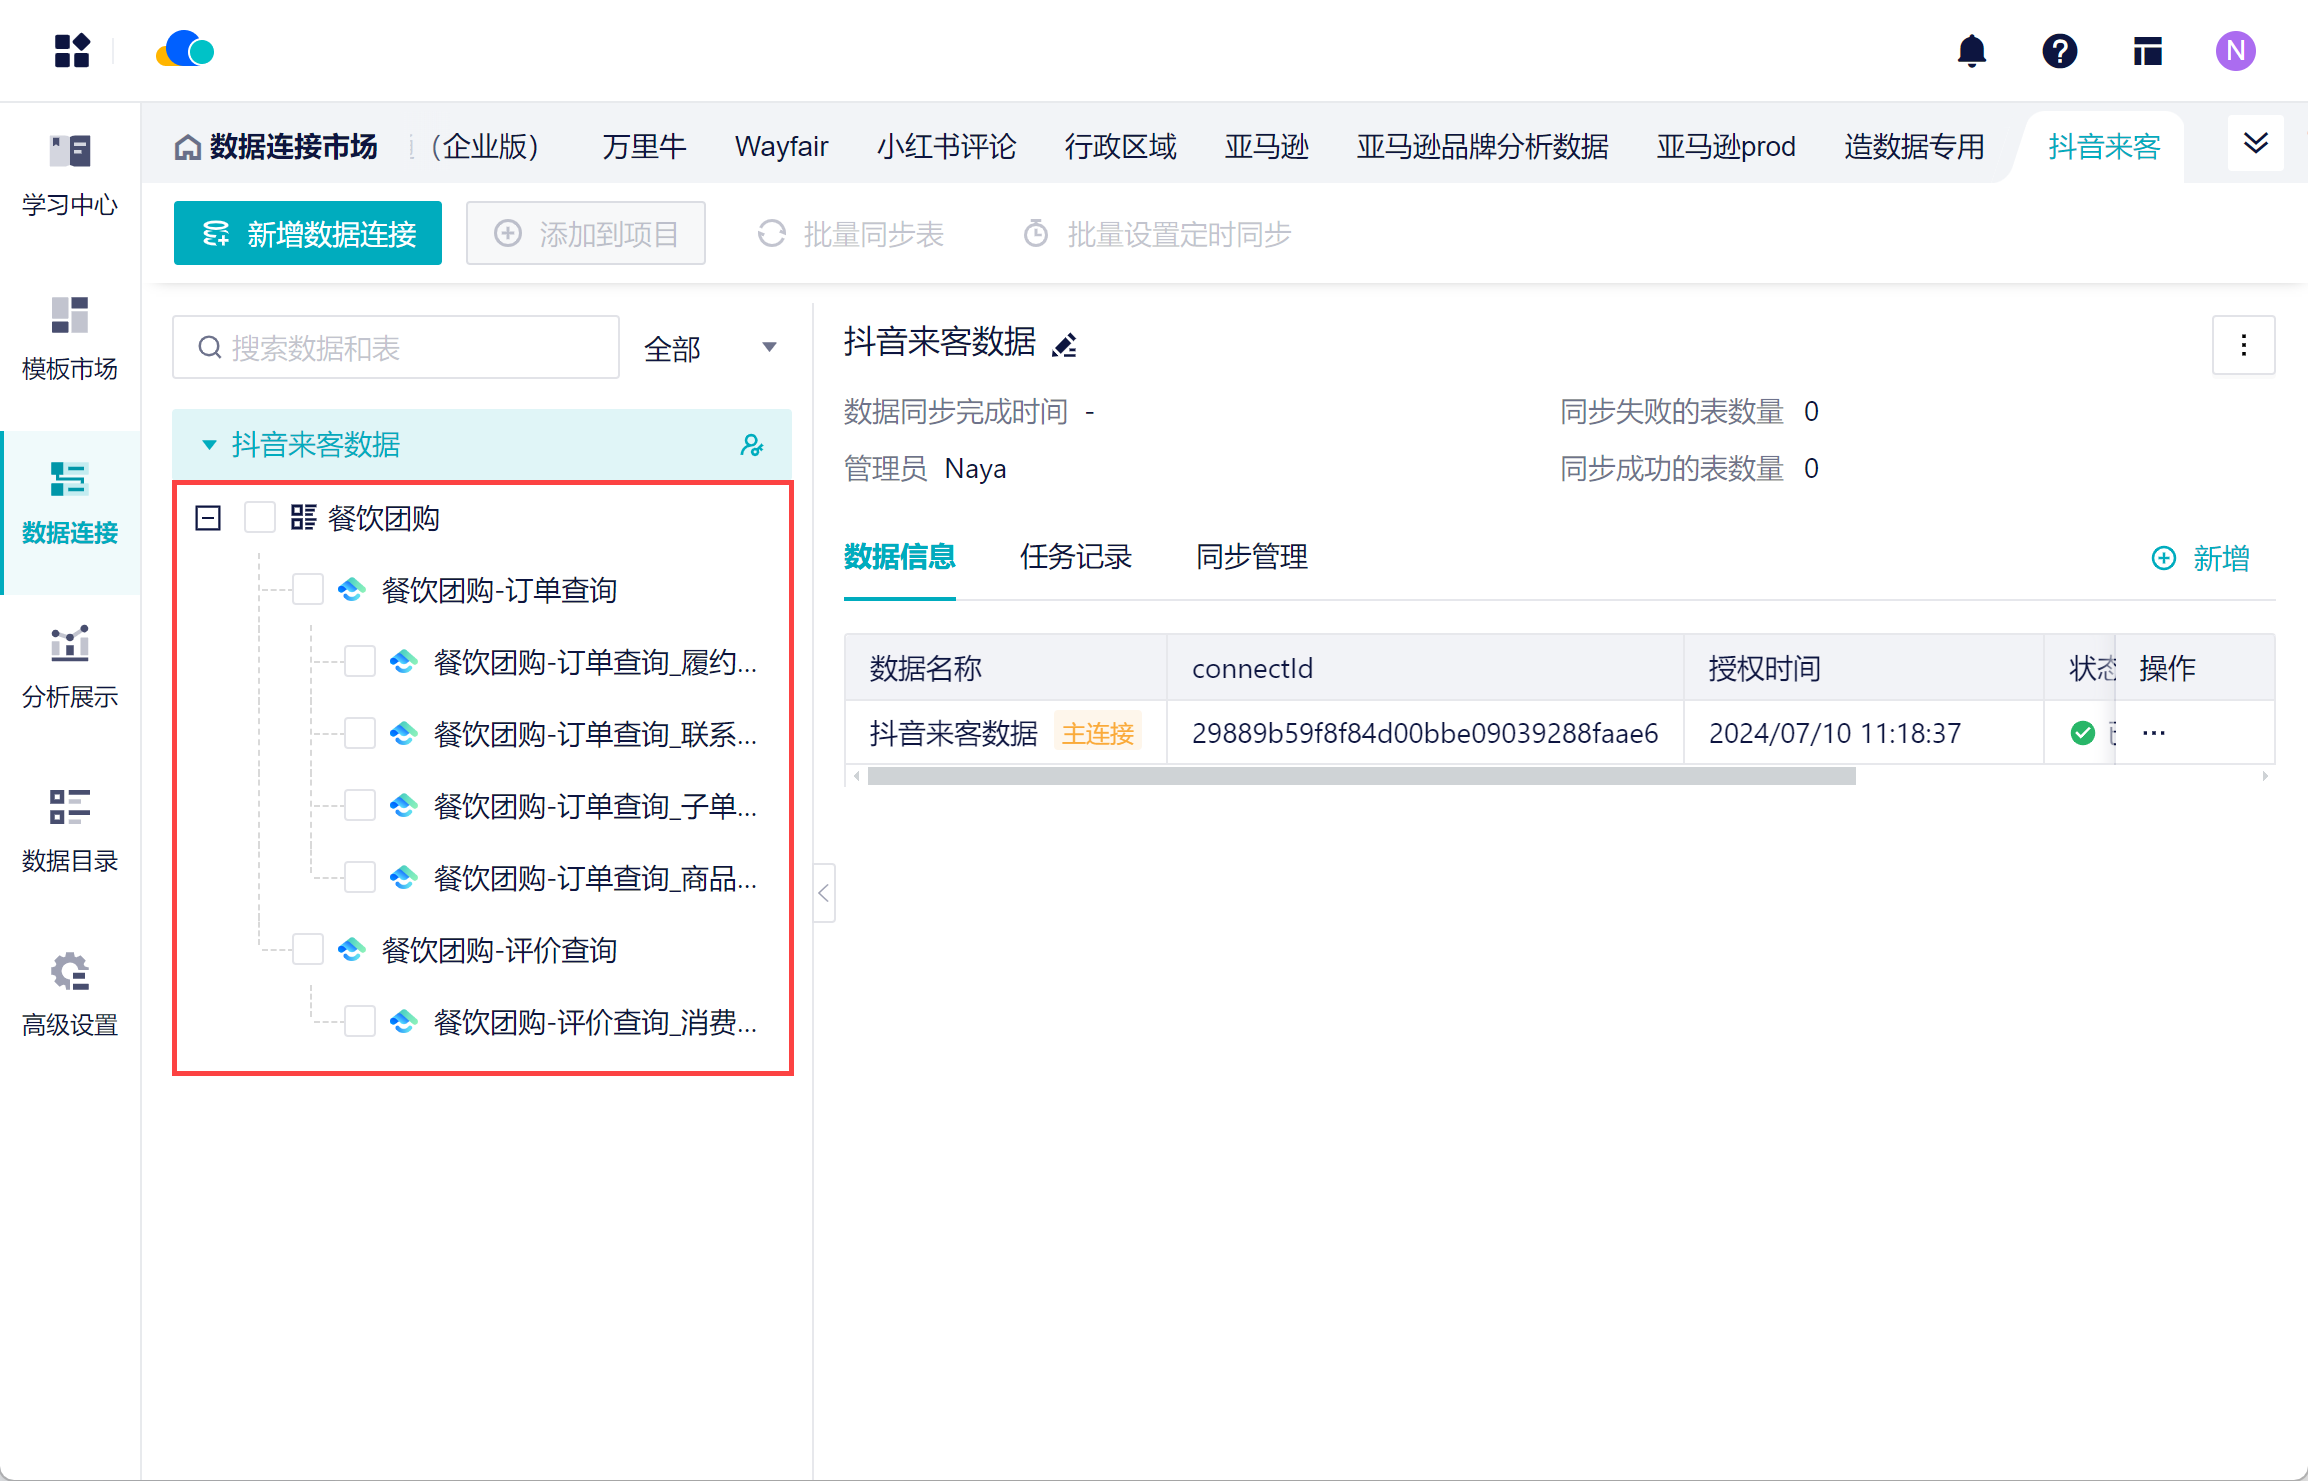Switch to the 任务记录 tab
This screenshot has height=1481, width=2308.
coord(1075,557)
